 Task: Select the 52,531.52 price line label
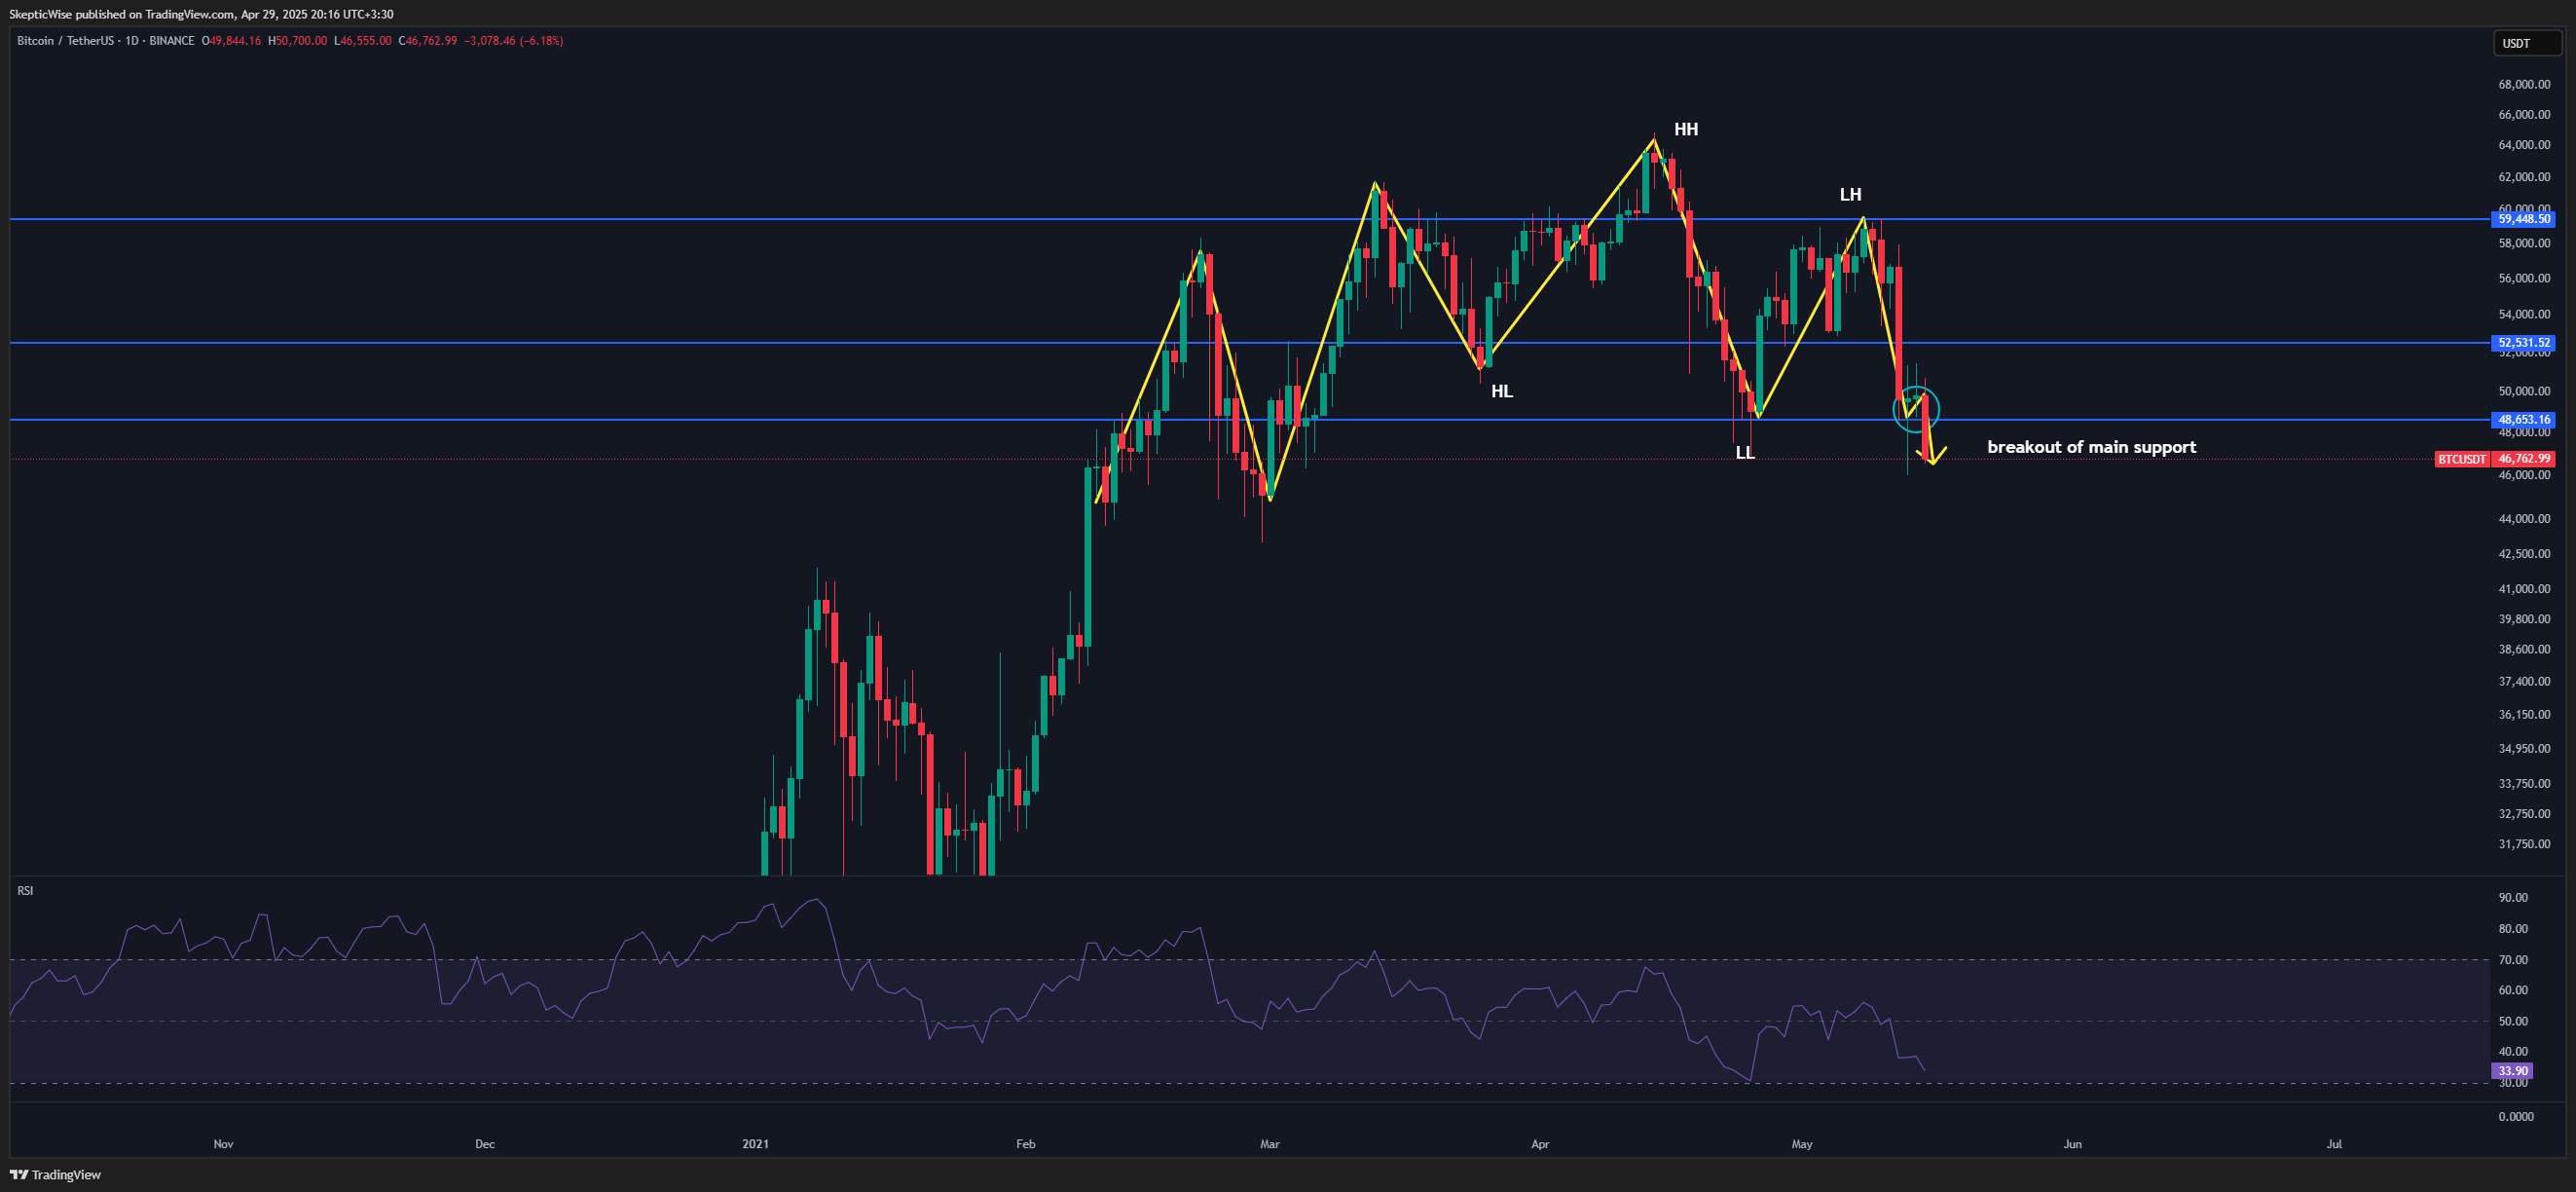point(2524,343)
